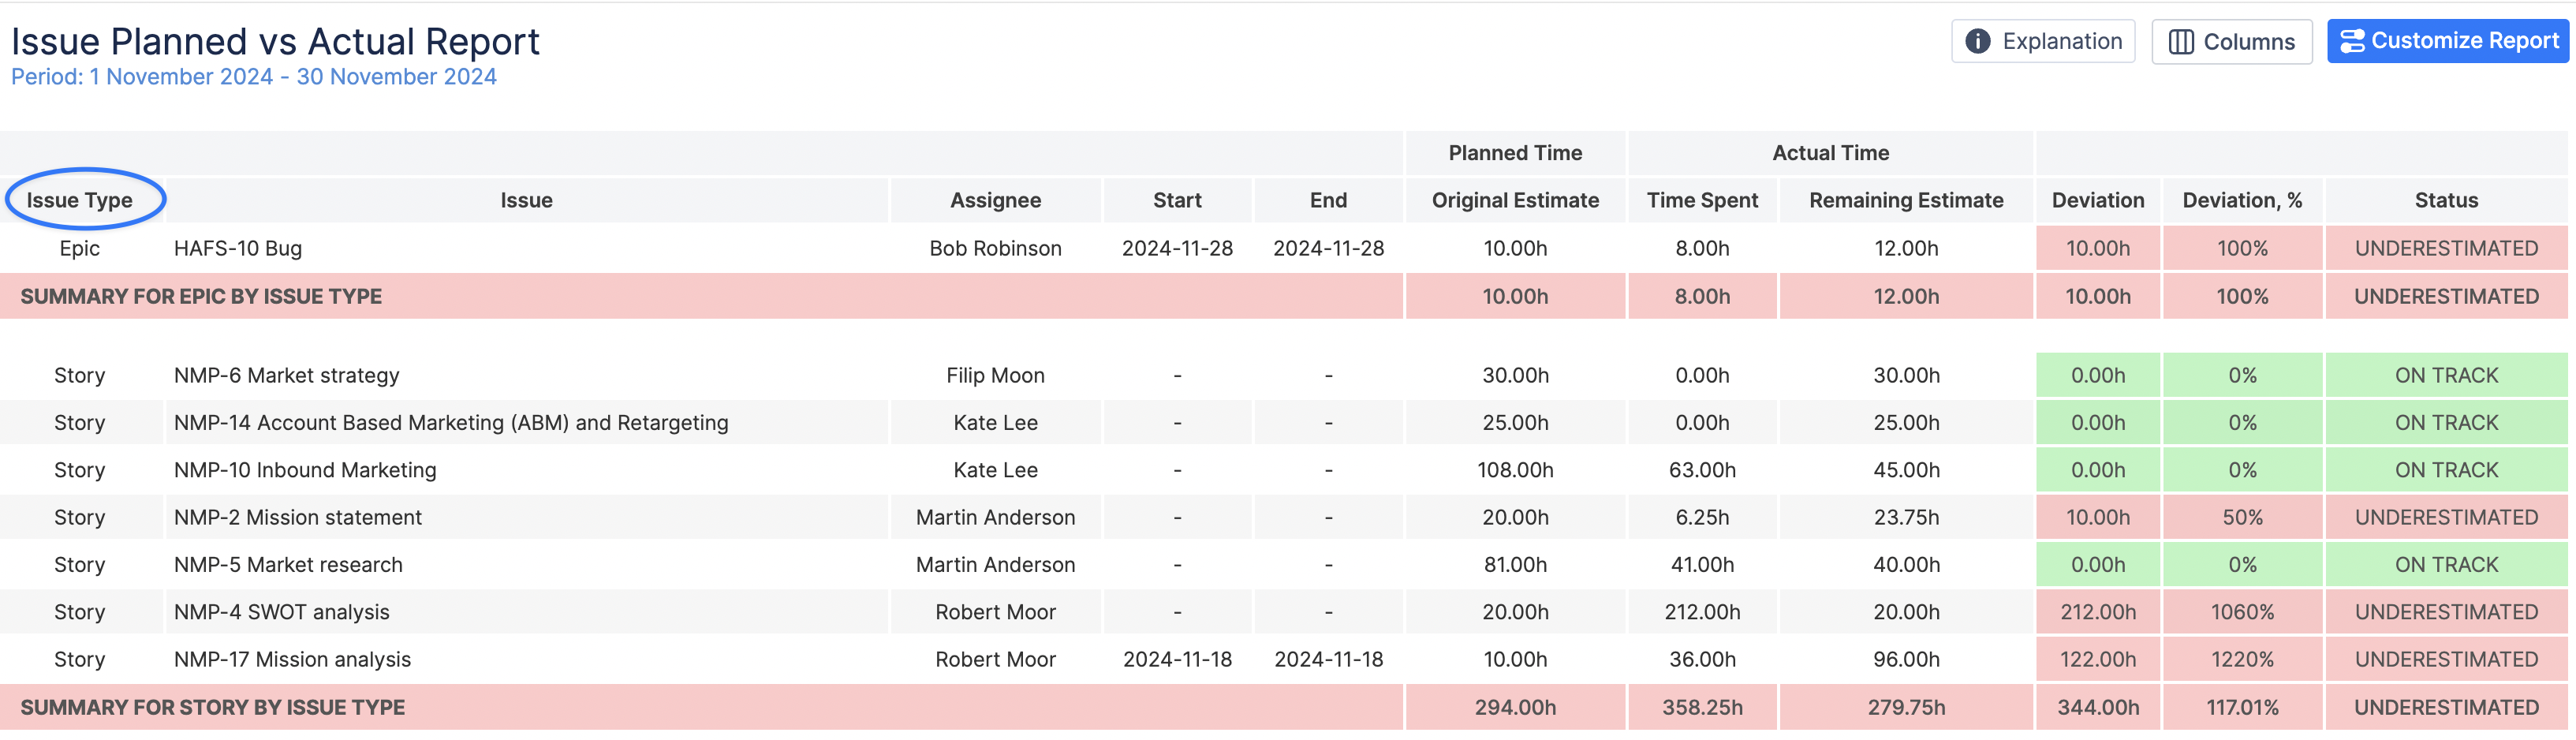Open the NMP-4 SWOT analysis issue
The image size is (2576, 740).
[x=281, y=612]
